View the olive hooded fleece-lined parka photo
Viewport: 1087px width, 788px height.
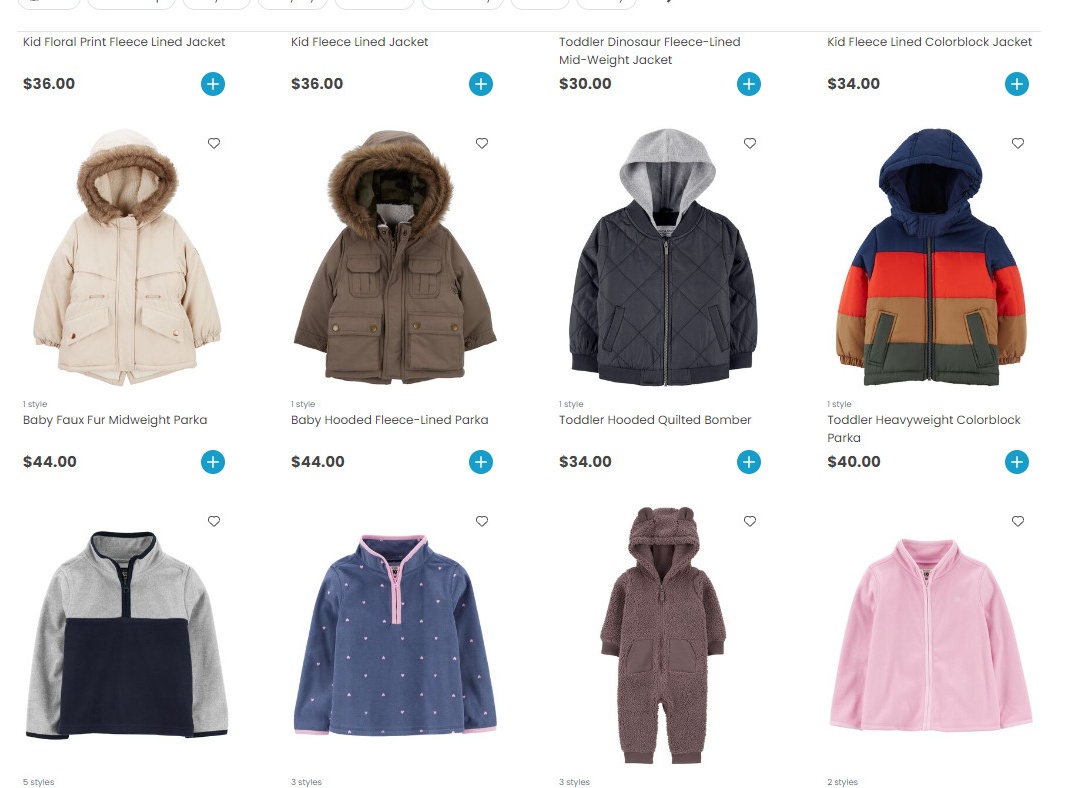[x=394, y=256]
